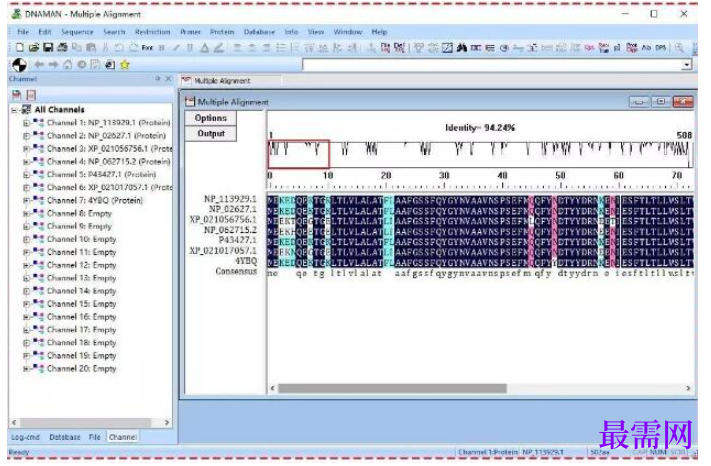Click the scissors Cut icon
The width and height of the screenshot is (711, 466).
tap(106, 48)
